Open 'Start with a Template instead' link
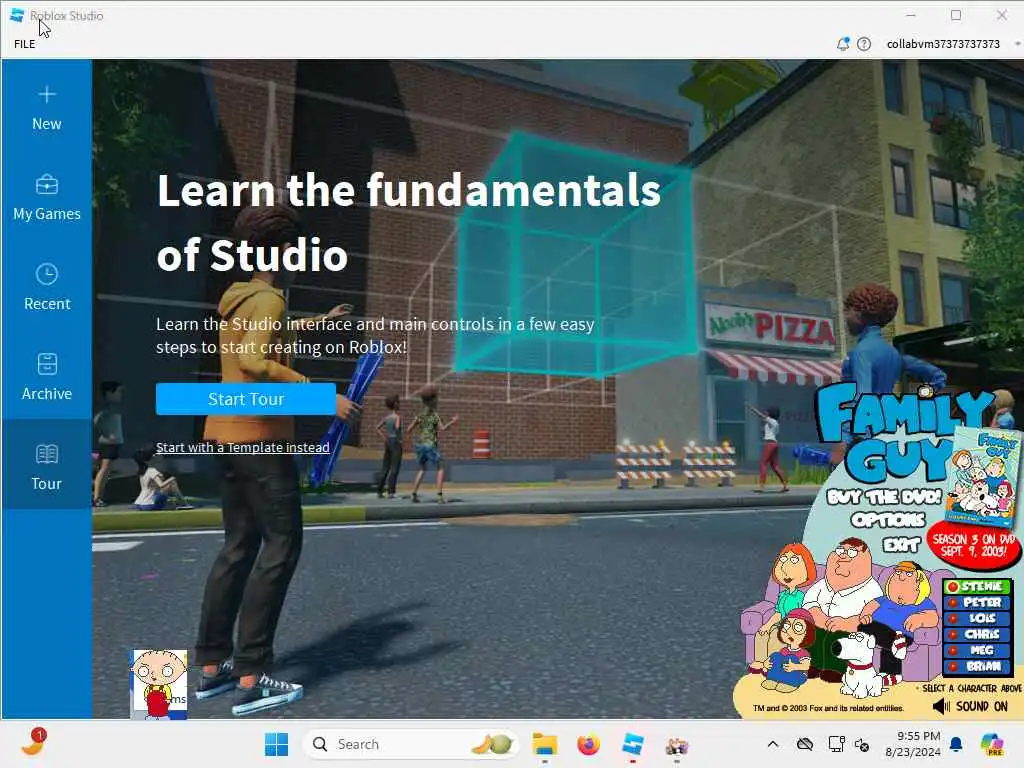1024x768 pixels. tap(242, 447)
